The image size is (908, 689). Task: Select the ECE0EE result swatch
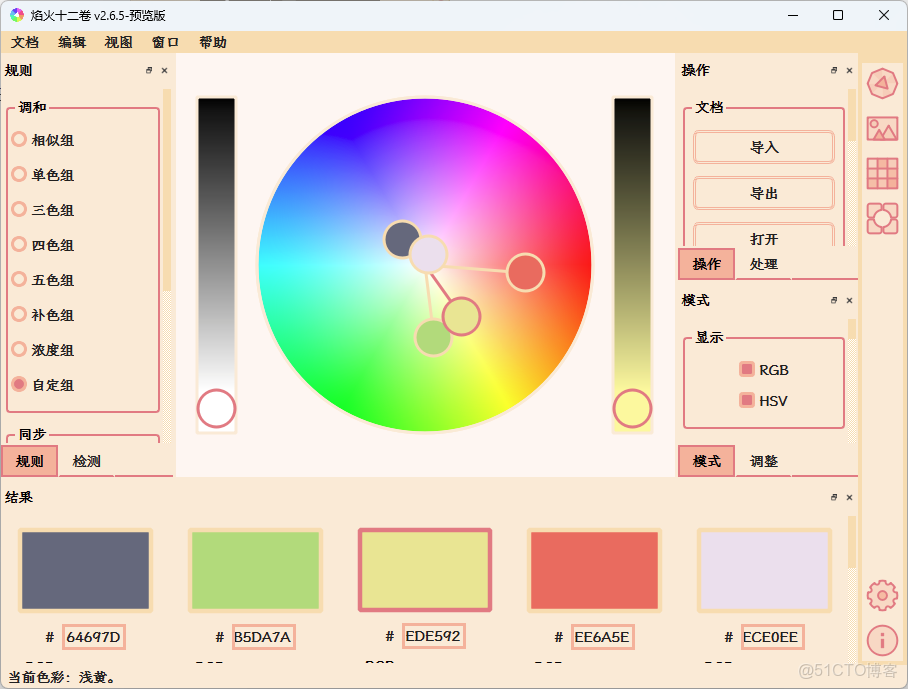[x=764, y=570]
